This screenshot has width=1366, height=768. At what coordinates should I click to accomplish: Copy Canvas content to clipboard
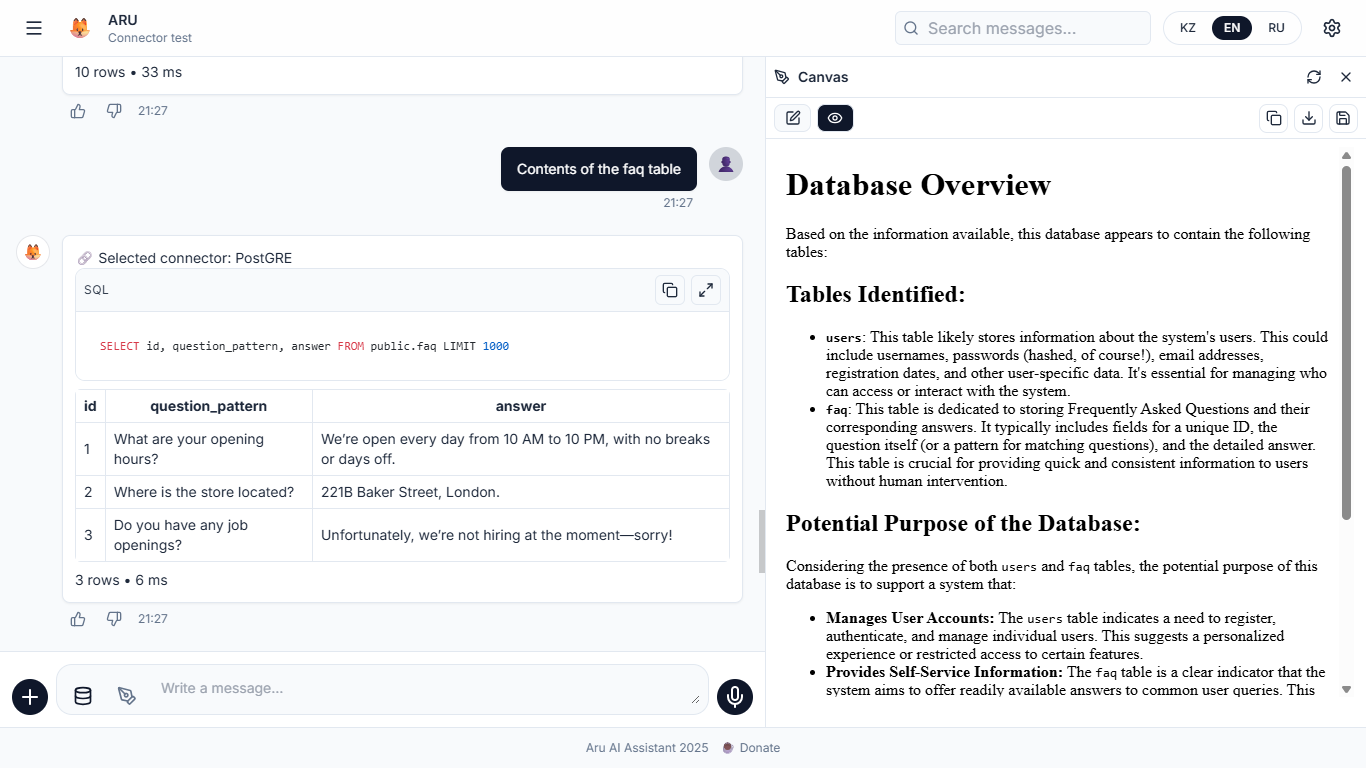1274,118
